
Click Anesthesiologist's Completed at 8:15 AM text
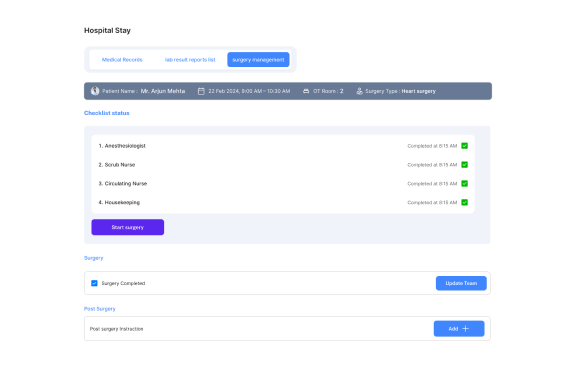tap(432, 146)
